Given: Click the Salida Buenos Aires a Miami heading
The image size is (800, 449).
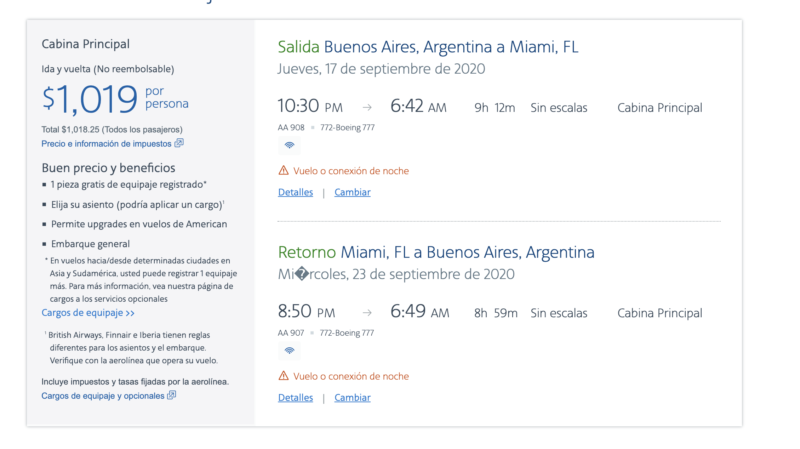Looking at the screenshot, I should (428, 47).
